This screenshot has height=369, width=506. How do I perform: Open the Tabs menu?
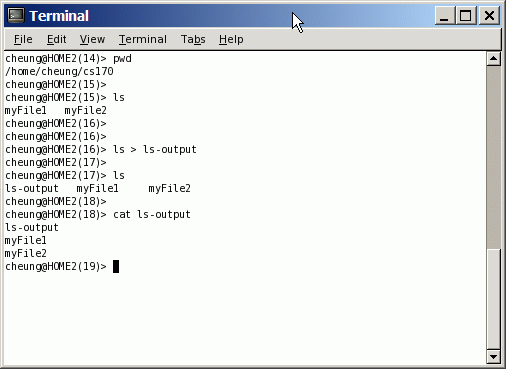click(x=193, y=39)
